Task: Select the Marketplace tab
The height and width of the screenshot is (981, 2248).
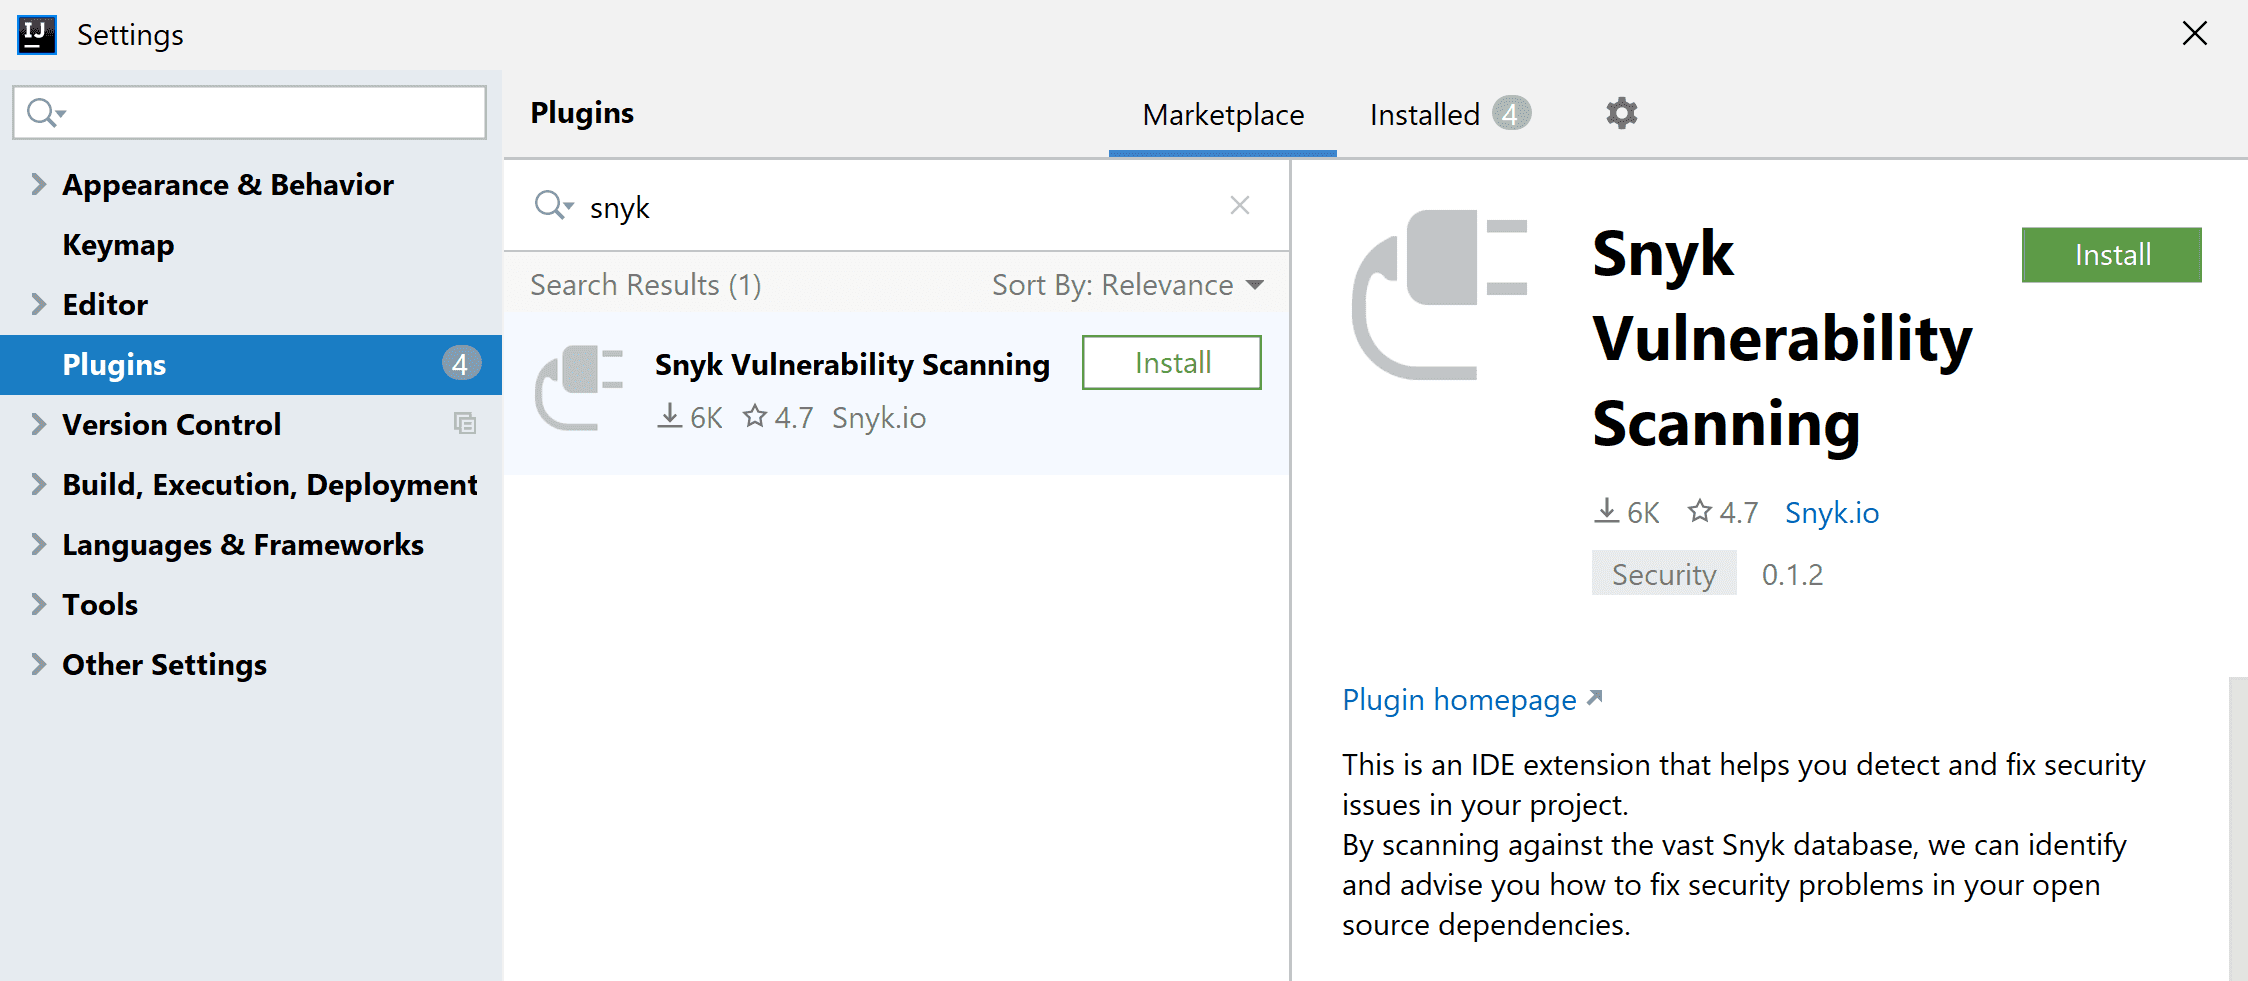Action: [x=1222, y=115]
